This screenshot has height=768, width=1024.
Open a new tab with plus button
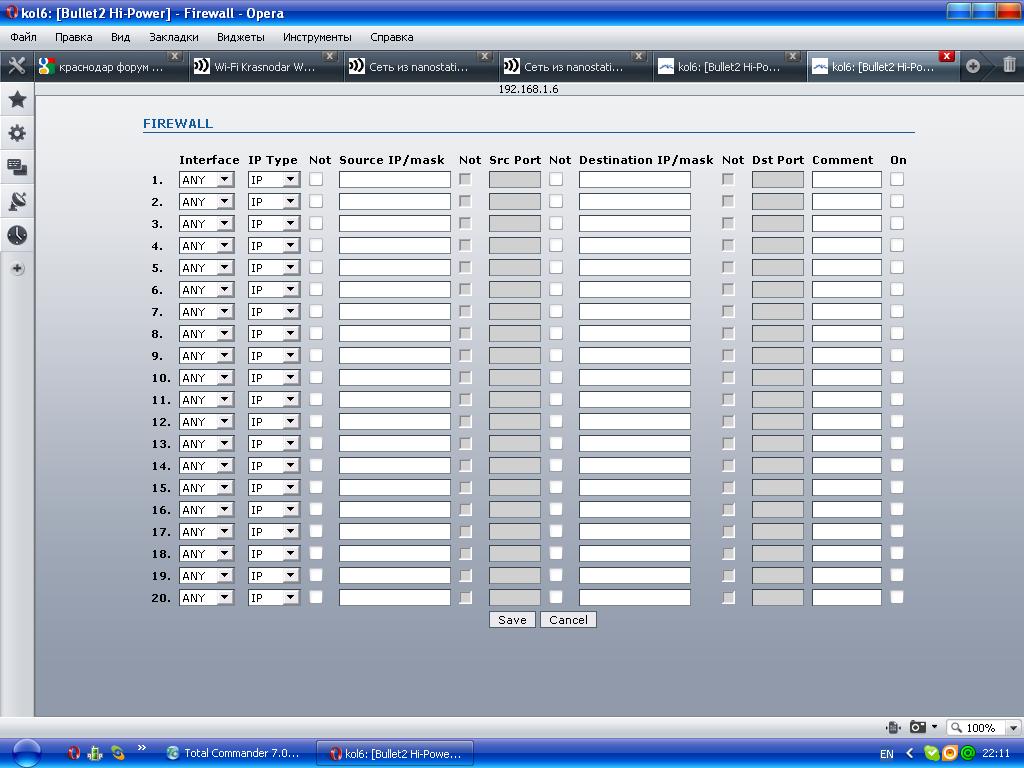pyautogui.click(x=972, y=66)
